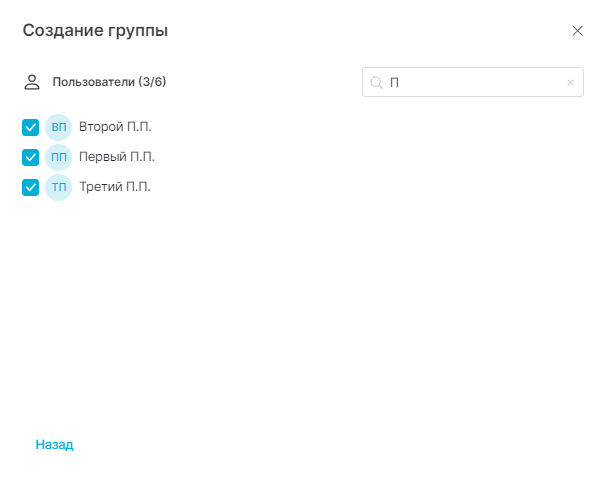The height and width of the screenshot is (481, 605).
Task: Click the (3/6) selected users counter
Action: coord(152,82)
